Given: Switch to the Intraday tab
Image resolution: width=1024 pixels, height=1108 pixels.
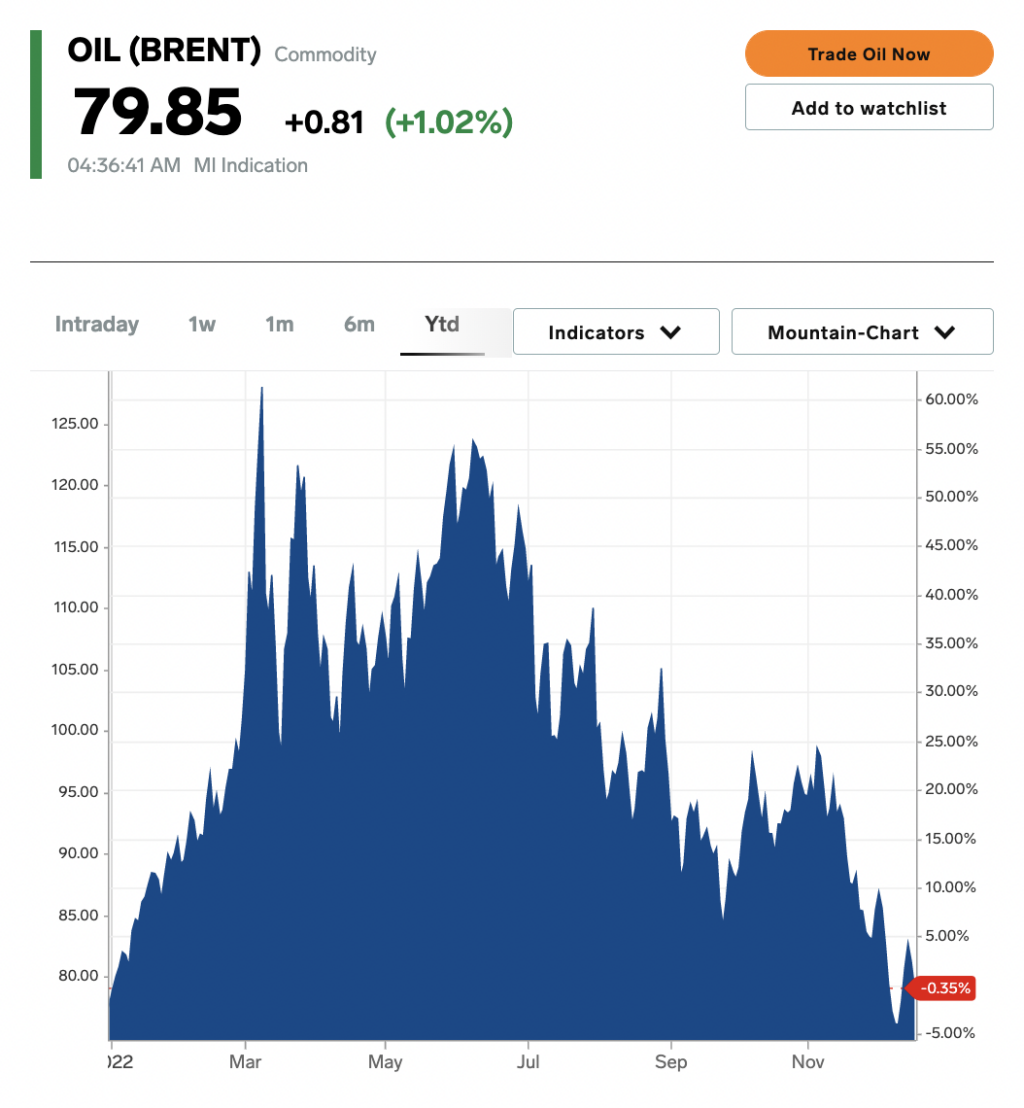Looking at the screenshot, I should (97, 324).
